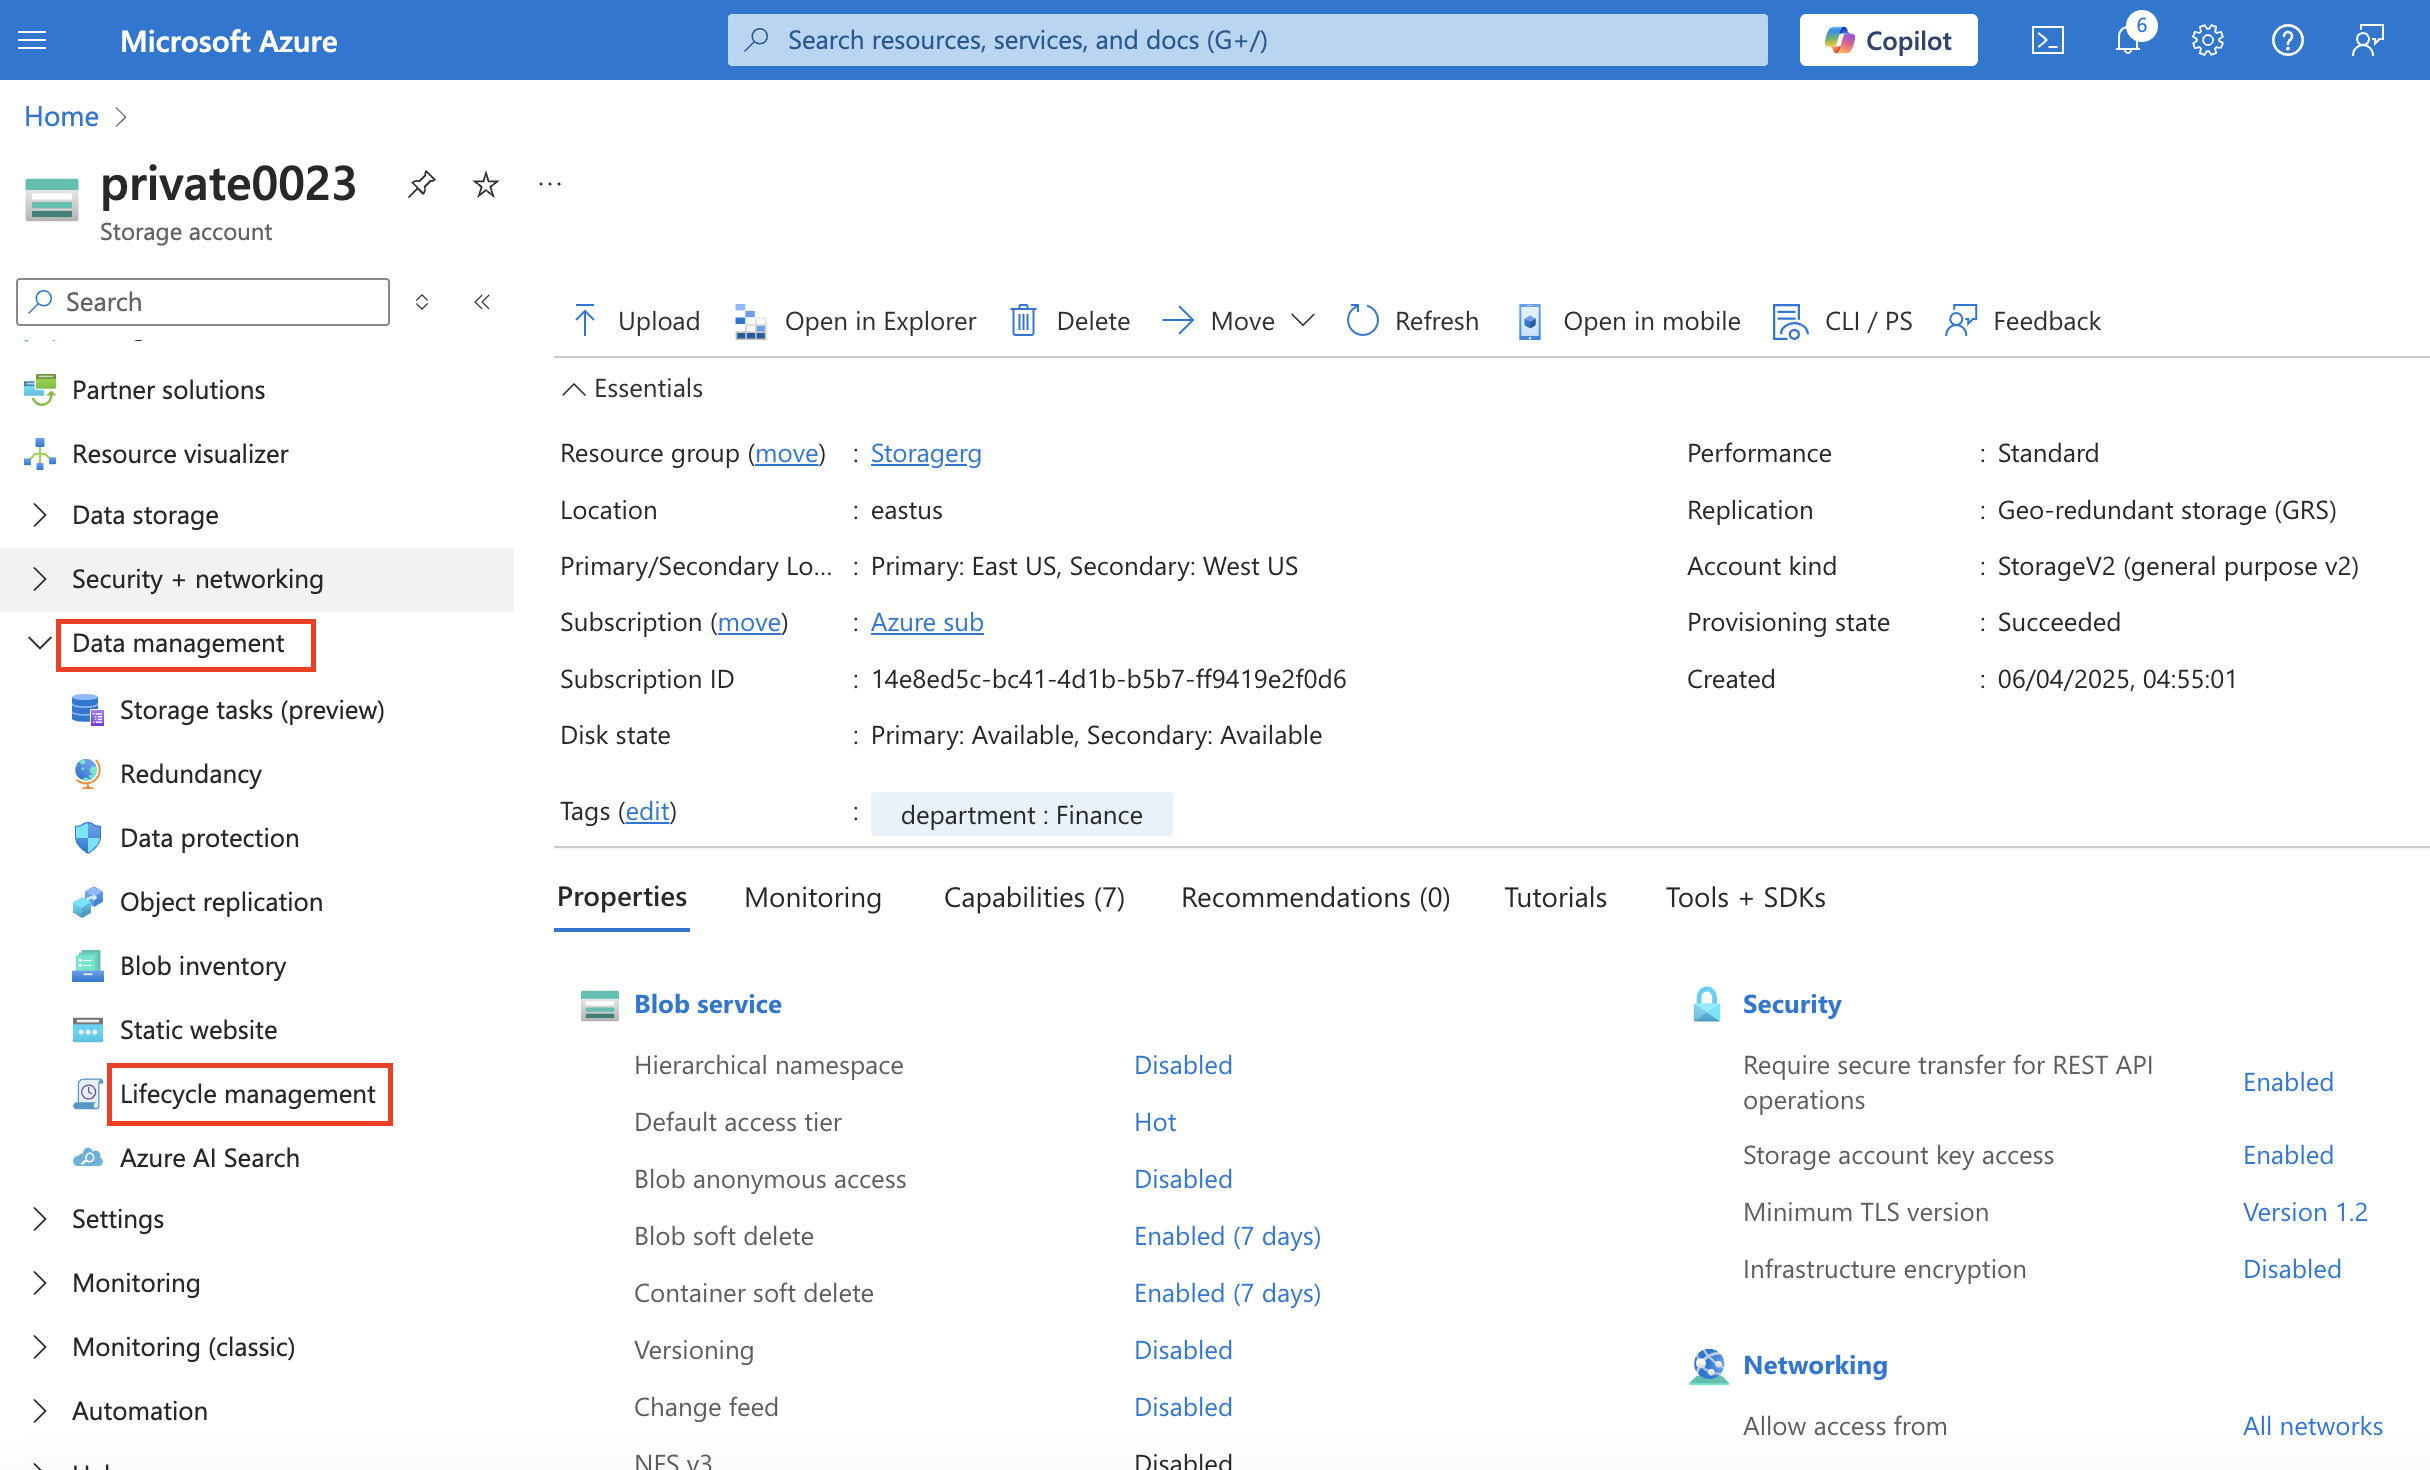
Task: Open the more options ellipsis
Action: click(x=550, y=184)
